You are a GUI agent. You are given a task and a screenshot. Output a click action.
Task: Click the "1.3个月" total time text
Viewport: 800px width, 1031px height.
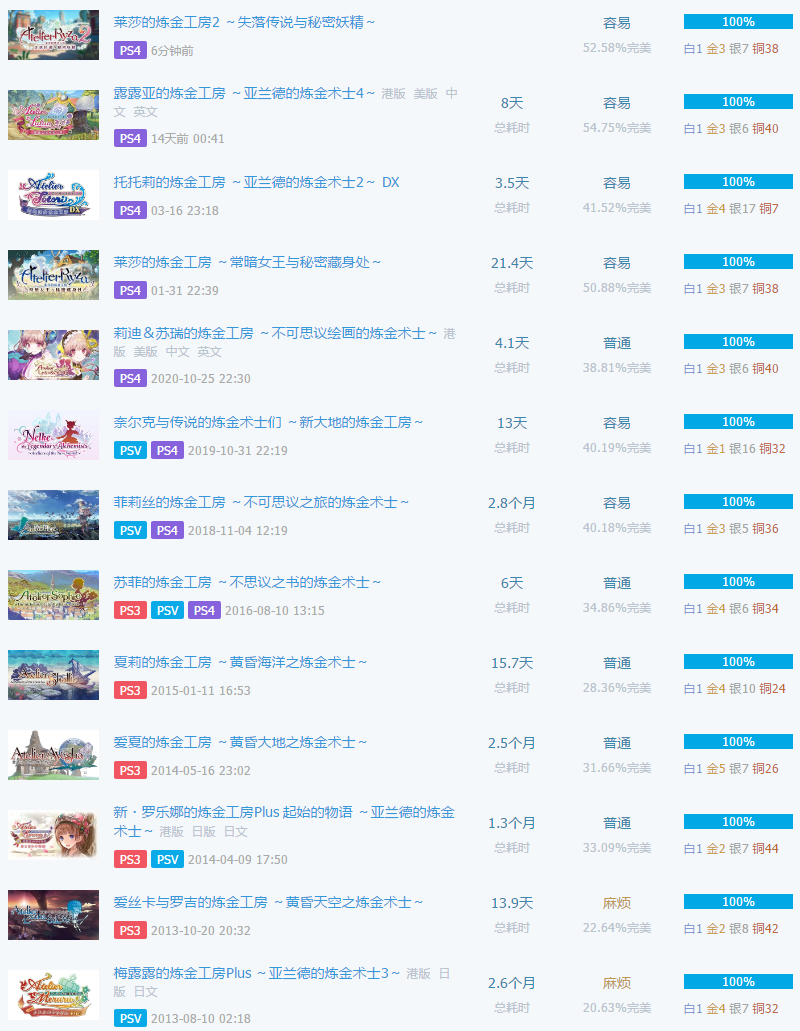click(512, 823)
